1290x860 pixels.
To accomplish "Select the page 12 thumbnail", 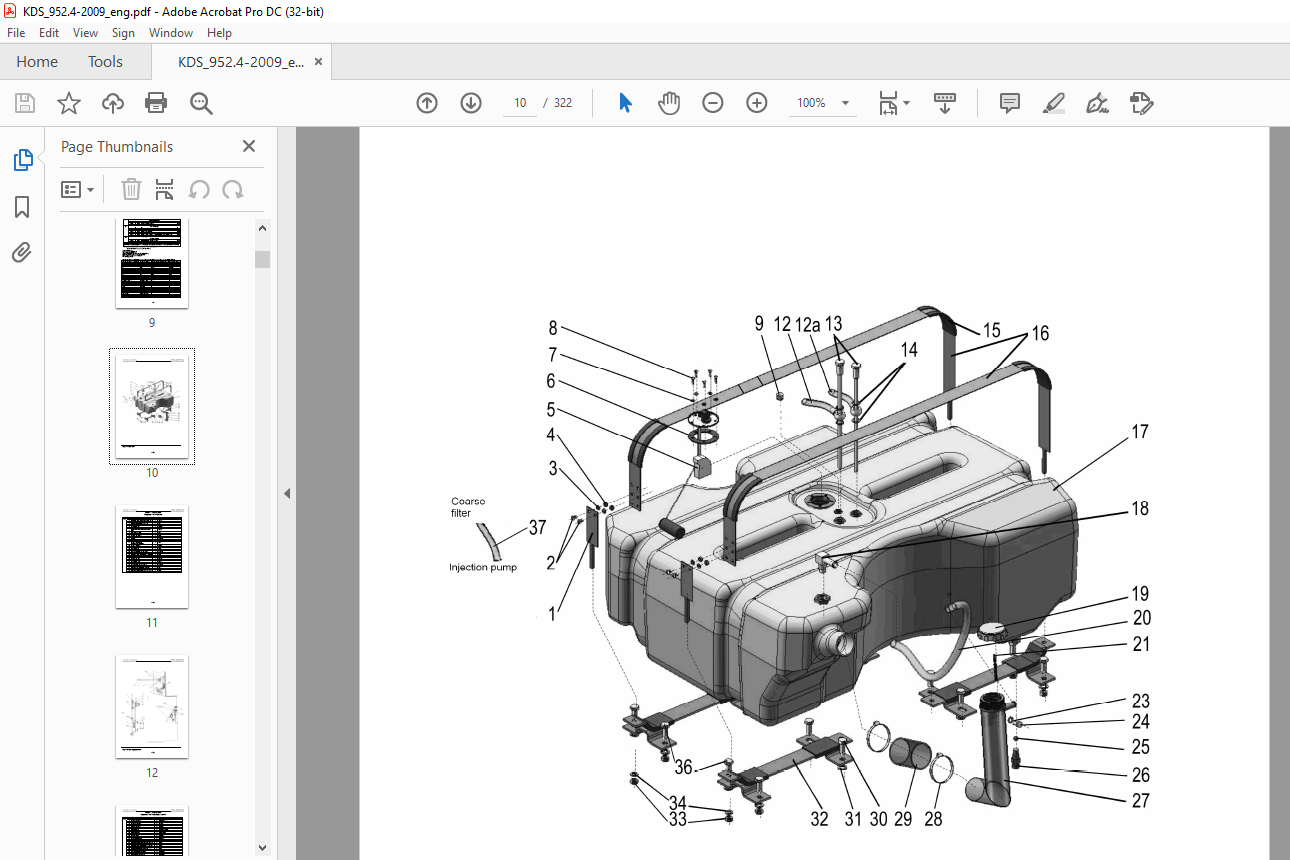I will click(152, 706).
